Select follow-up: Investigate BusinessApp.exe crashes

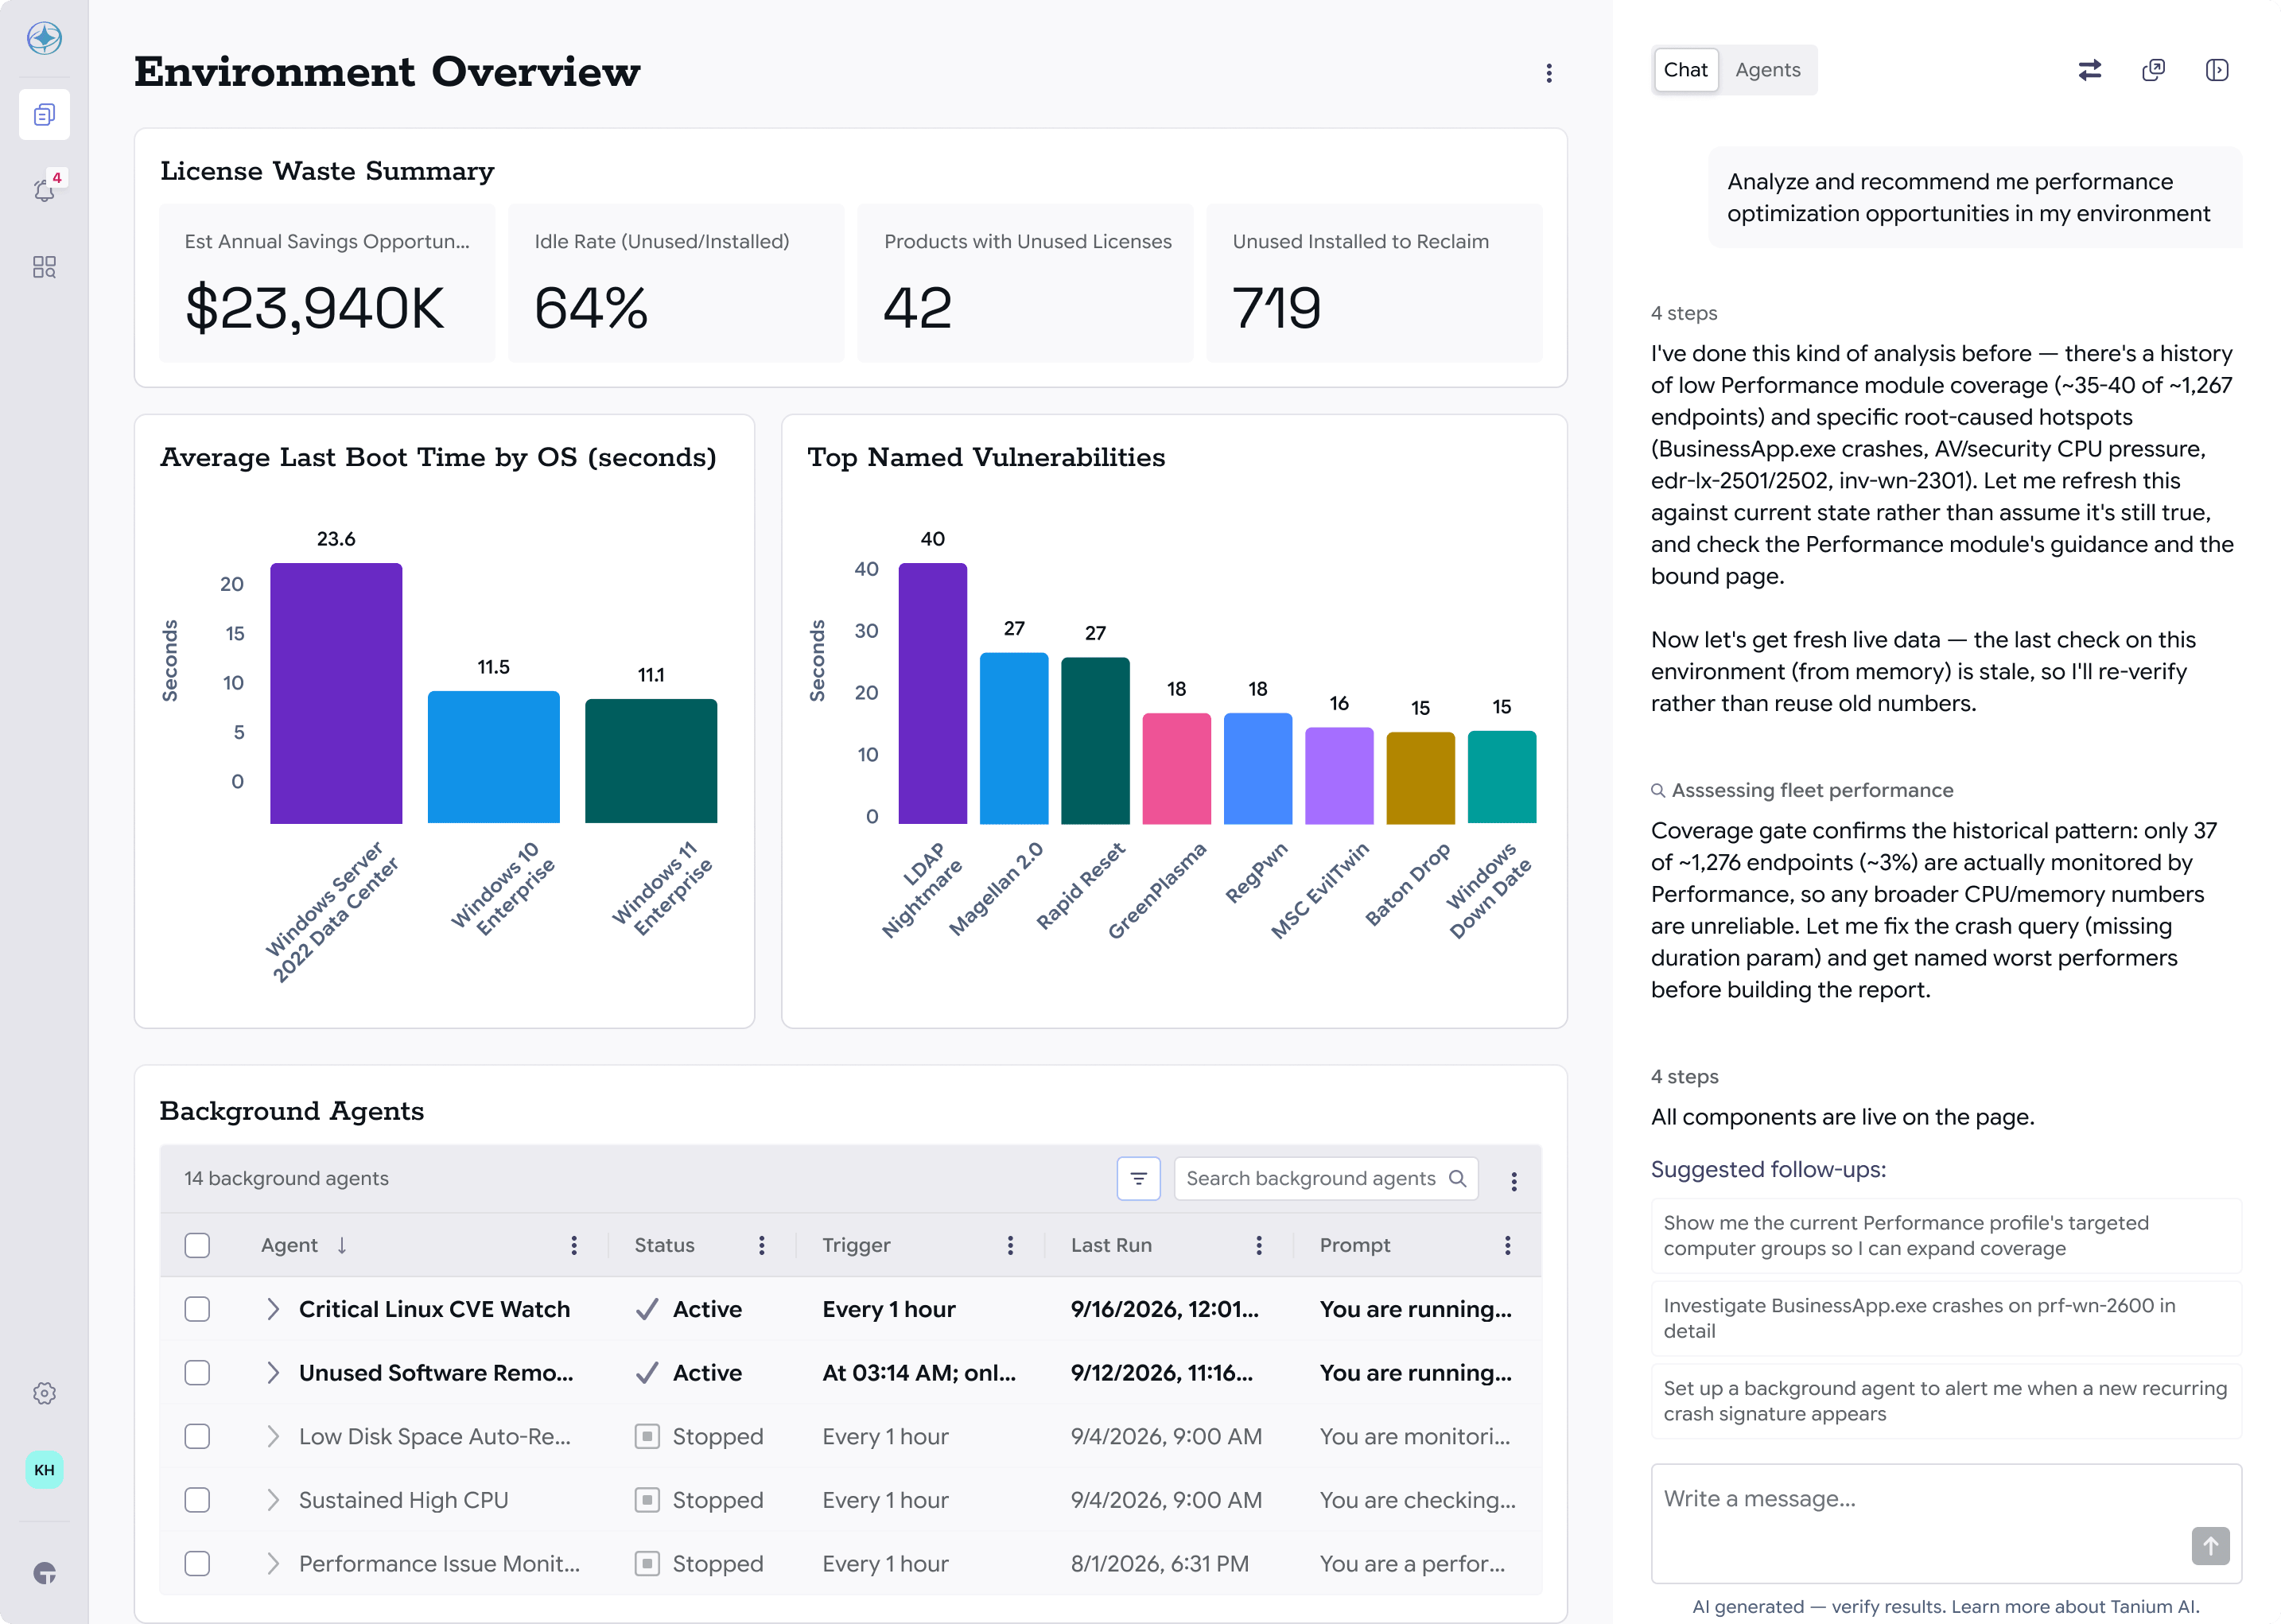click(x=1946, y=1319)
